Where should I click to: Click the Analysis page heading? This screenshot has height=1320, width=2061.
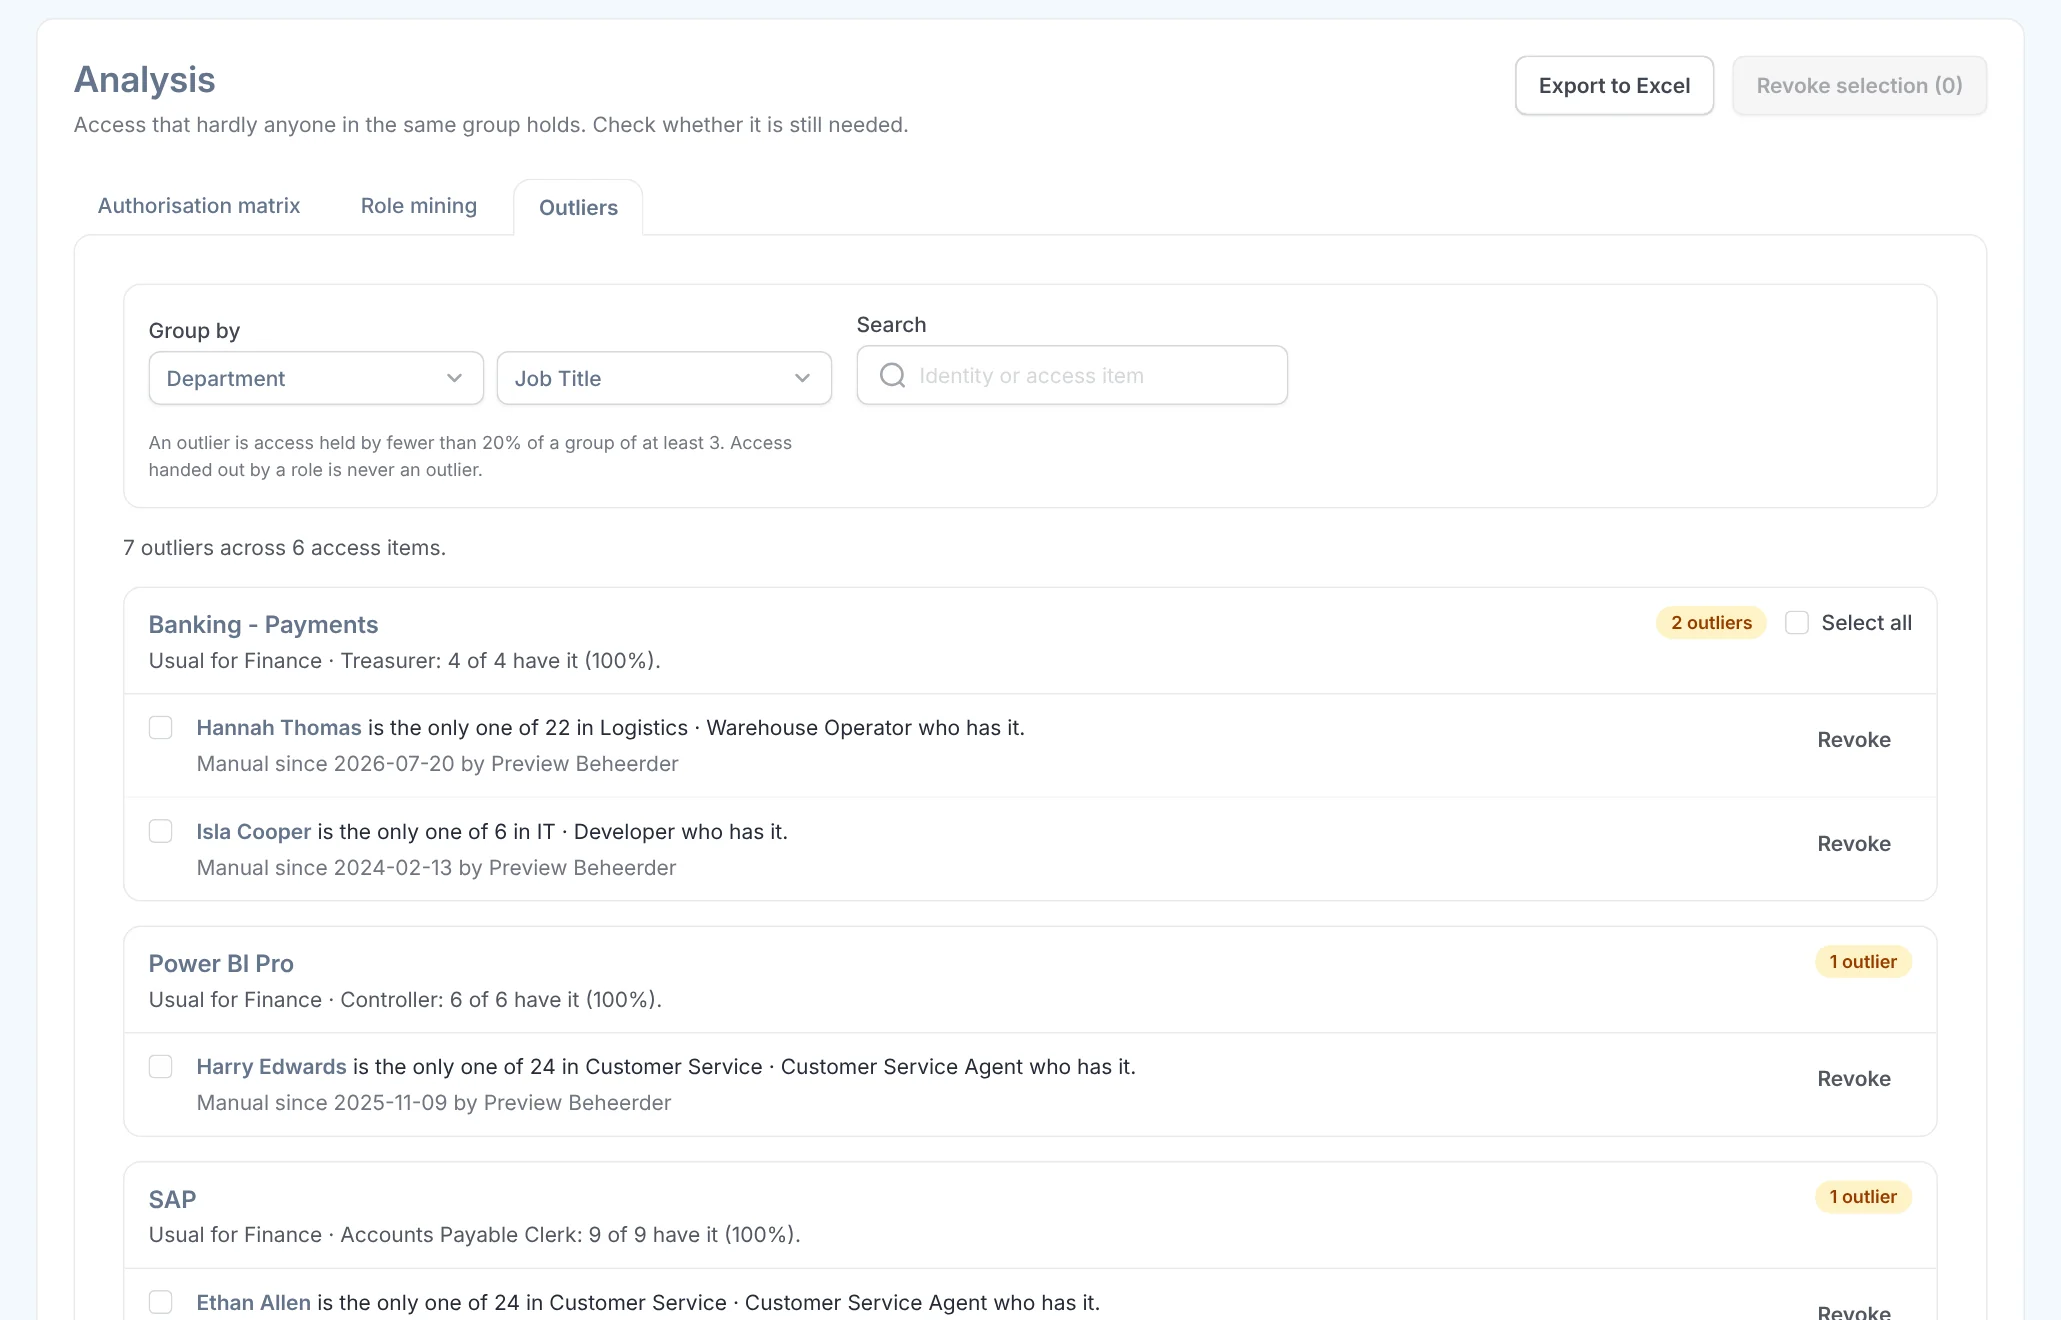click(x=145, y=80)
